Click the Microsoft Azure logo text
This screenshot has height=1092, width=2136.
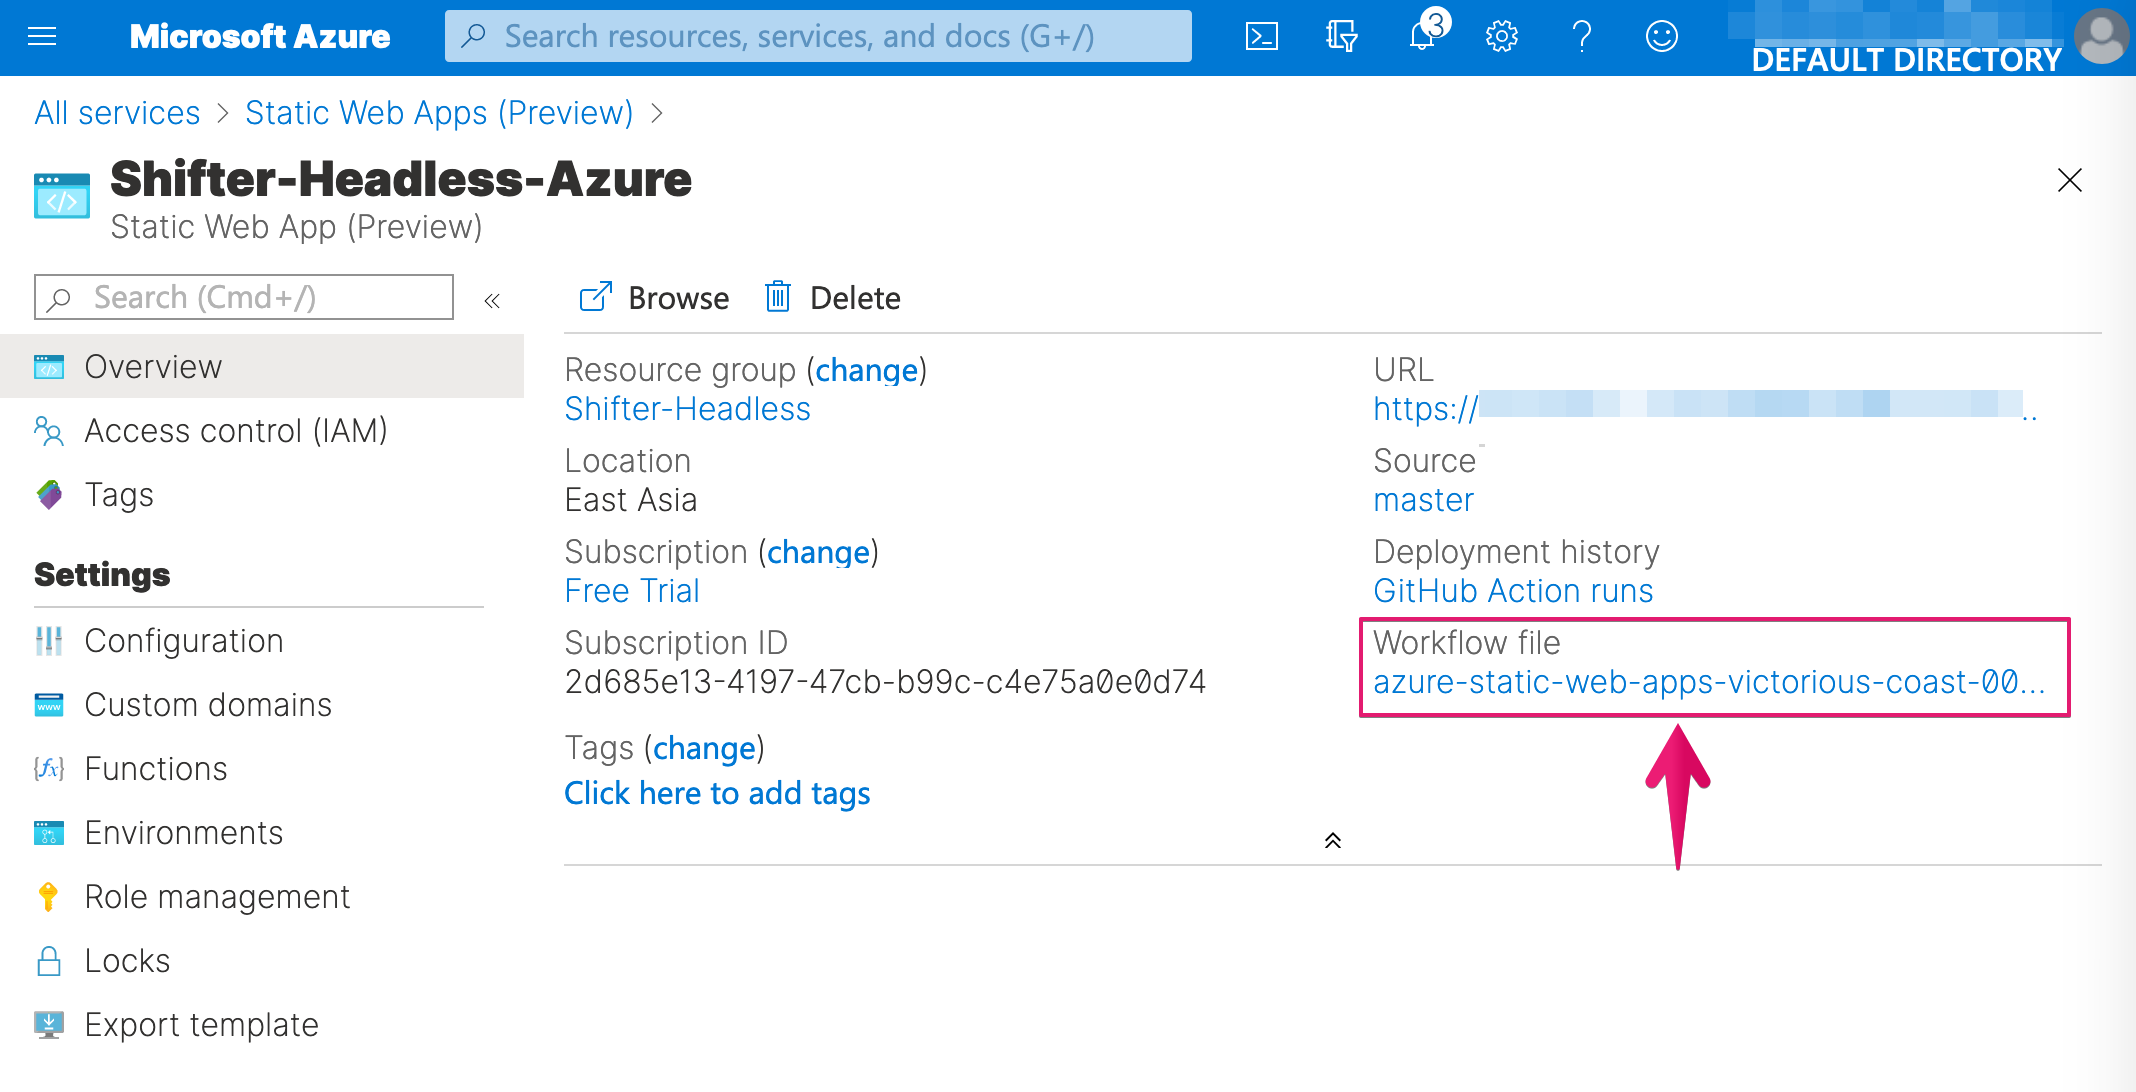point(260,37)
